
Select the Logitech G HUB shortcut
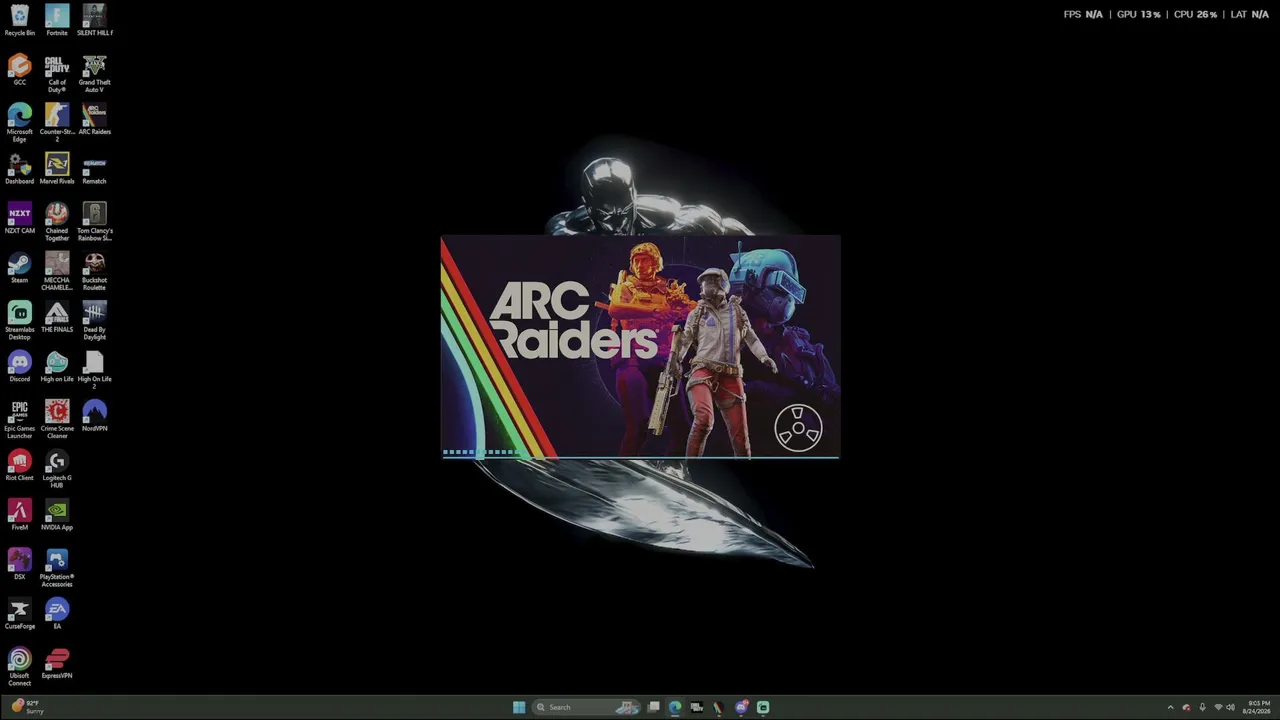[57, 469]
